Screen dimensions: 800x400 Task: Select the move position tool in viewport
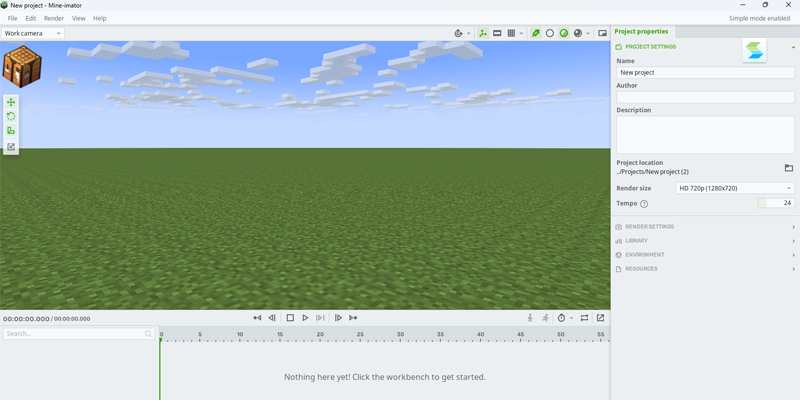coord(11,103)
